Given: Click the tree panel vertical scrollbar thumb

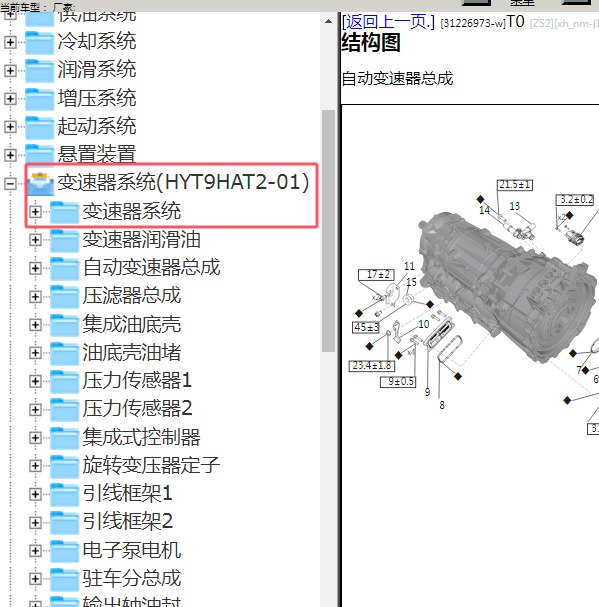Looking at the screenshot, I should coord(328,231).
